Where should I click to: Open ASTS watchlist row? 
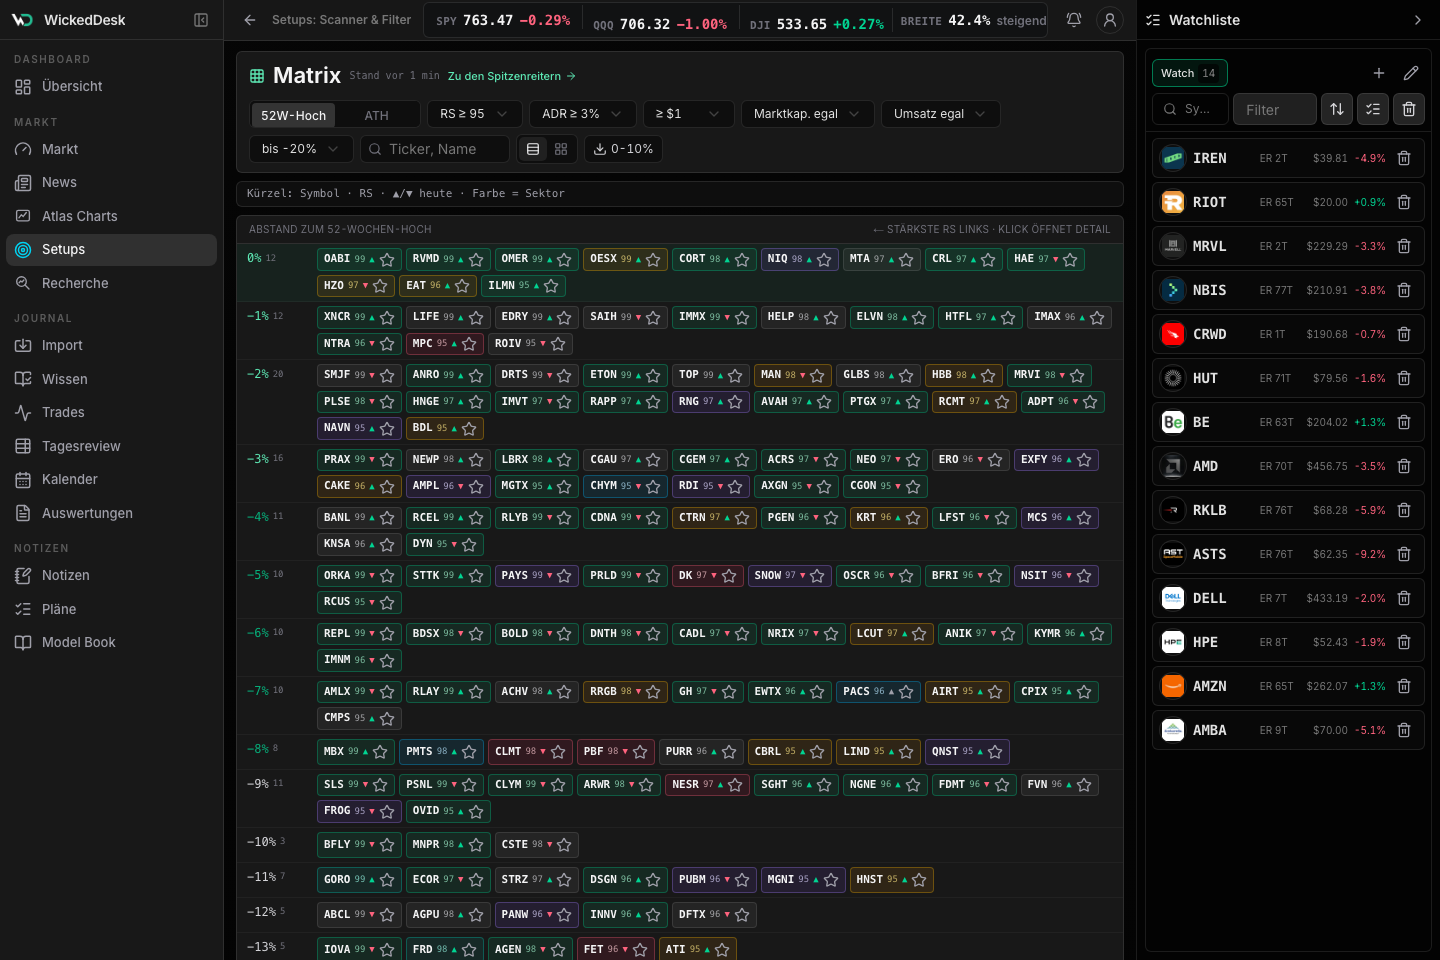1288,554
